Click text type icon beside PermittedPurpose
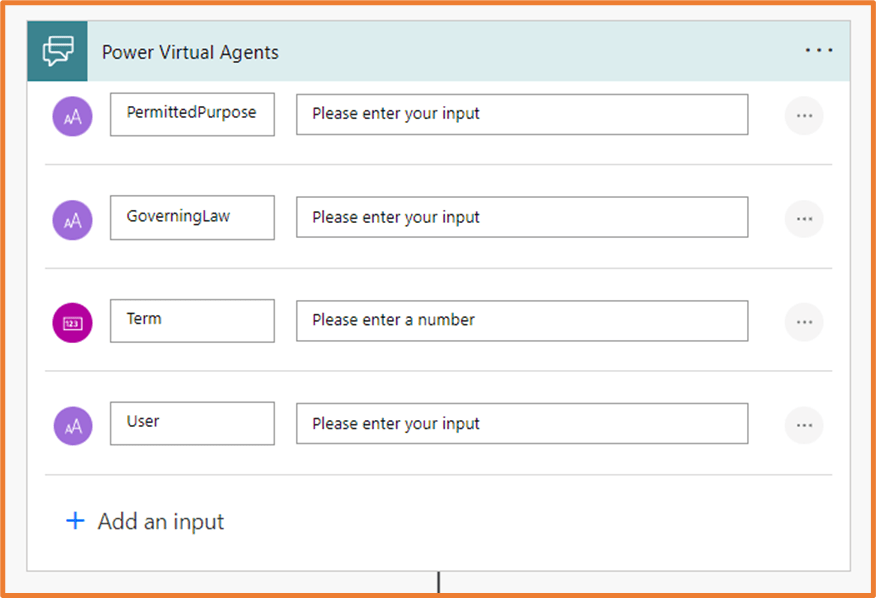The height and width of the screenshot is (598, 876). click(x=73, y=115)
